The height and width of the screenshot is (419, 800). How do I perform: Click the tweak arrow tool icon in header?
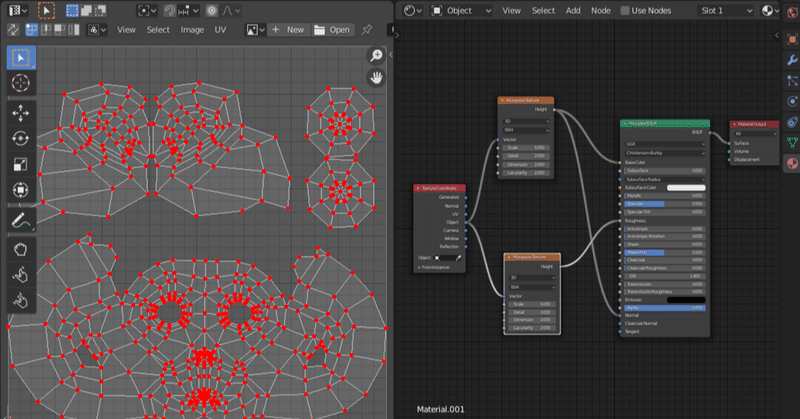pos(46,10)
